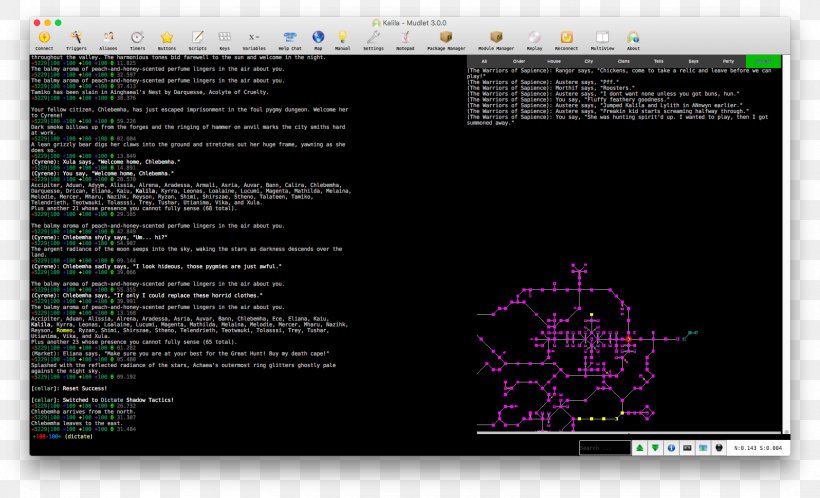Open the Scripts editor
This screenshot has height=498, width=820.
[x=198, y=40]
